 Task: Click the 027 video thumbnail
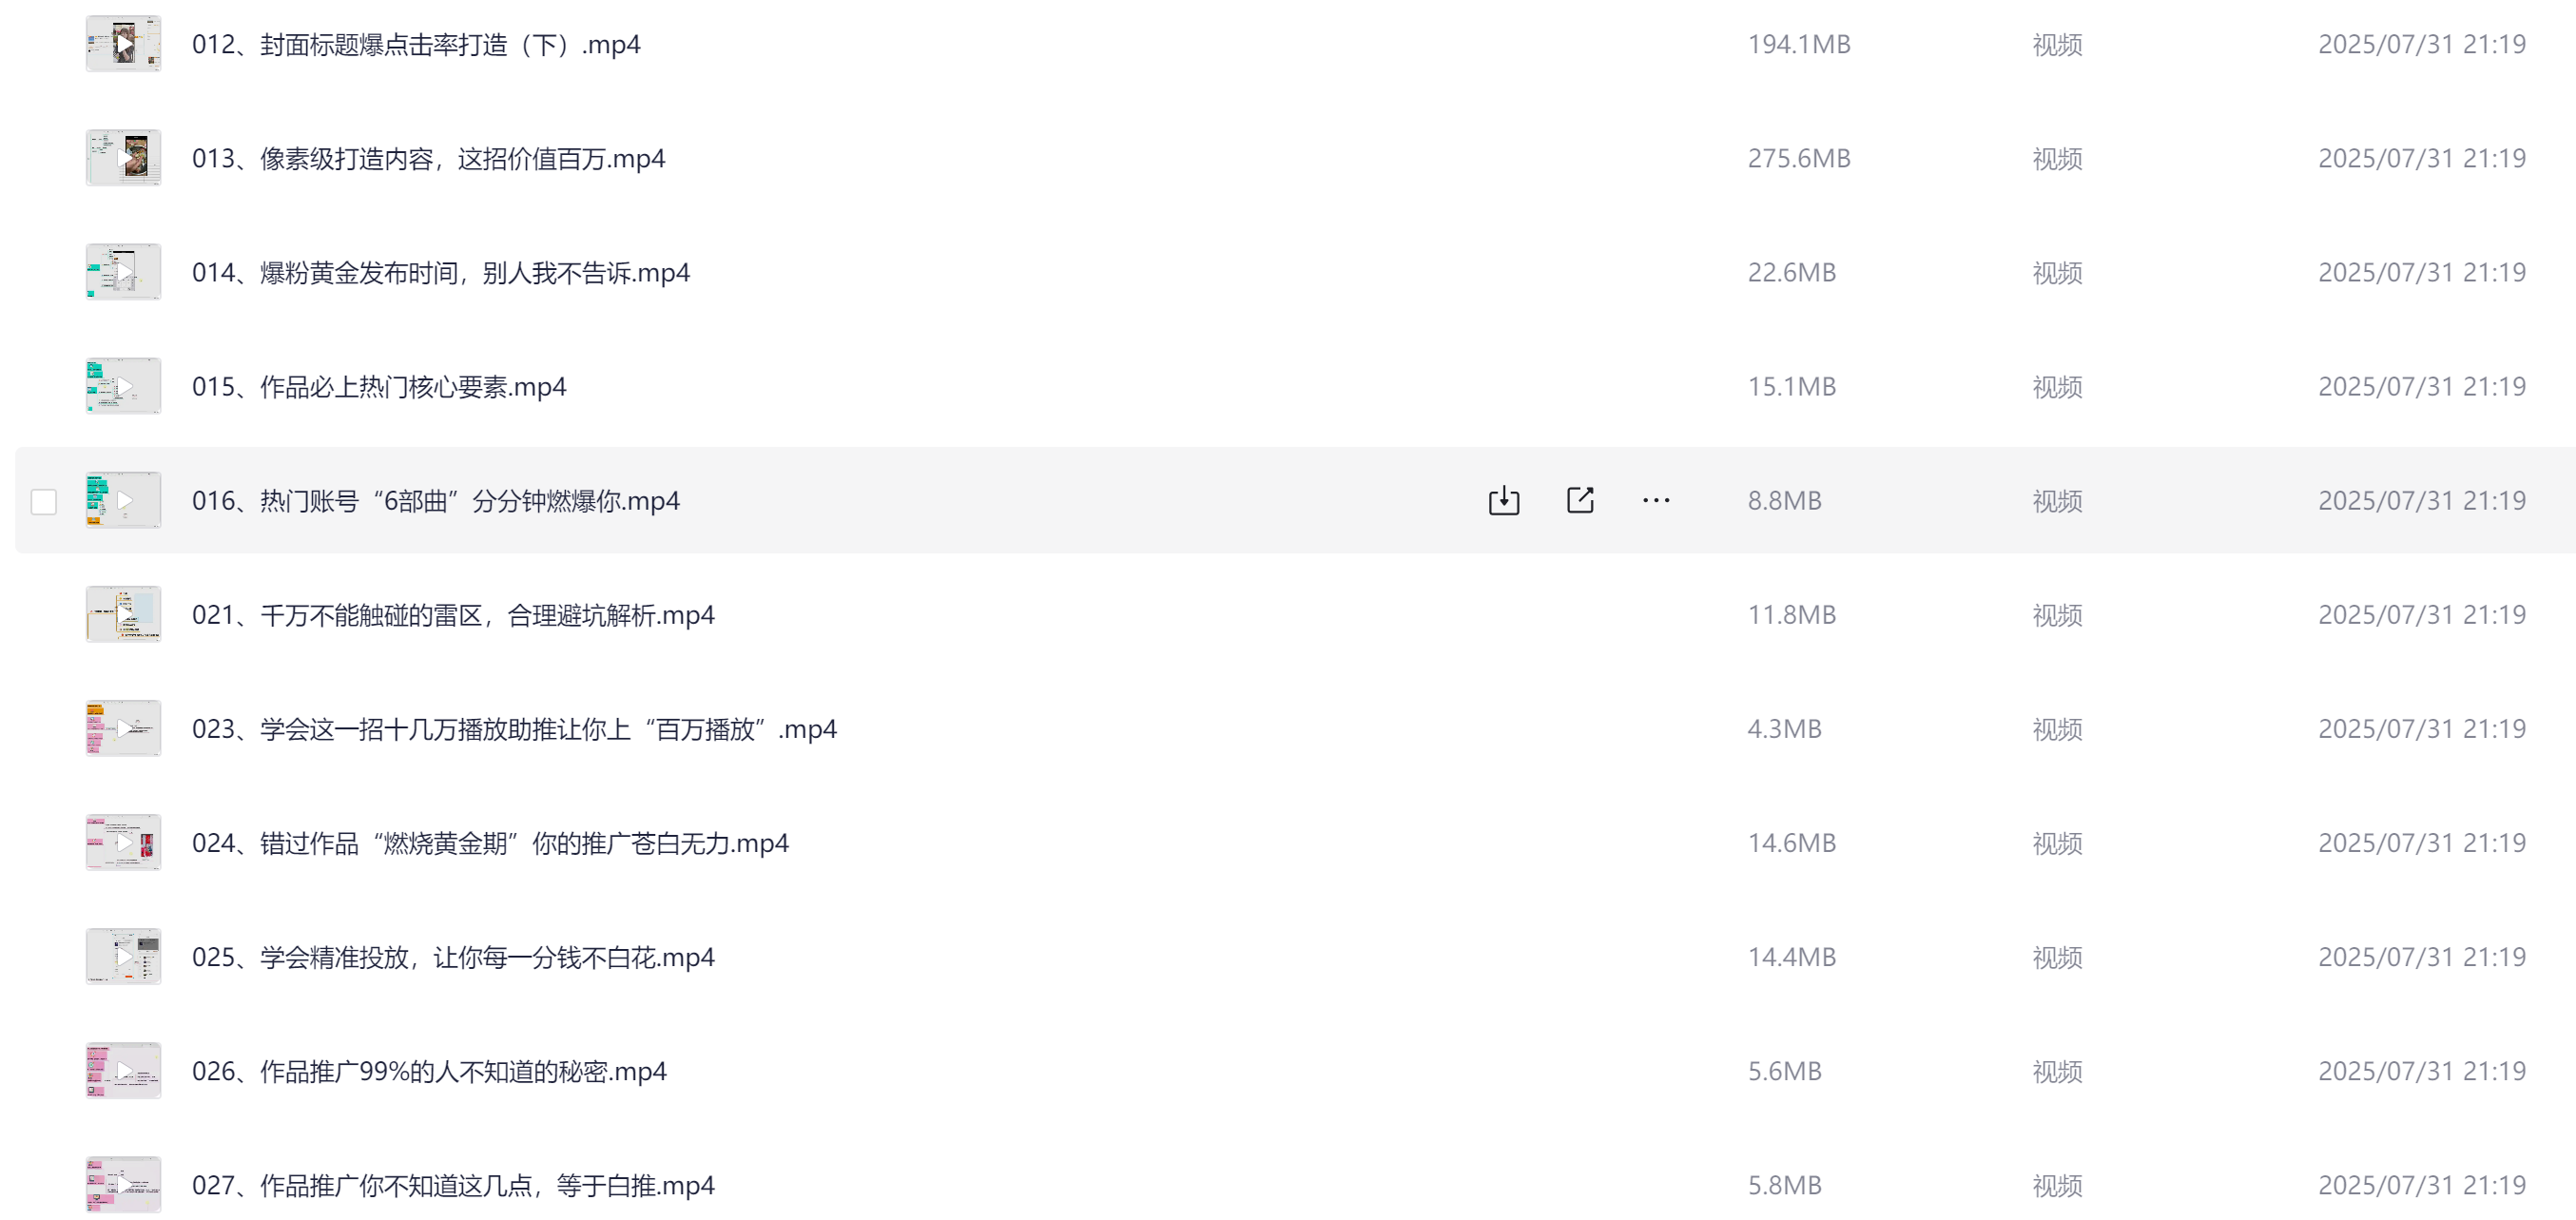pyautogui.click(x=123, y=1184)
